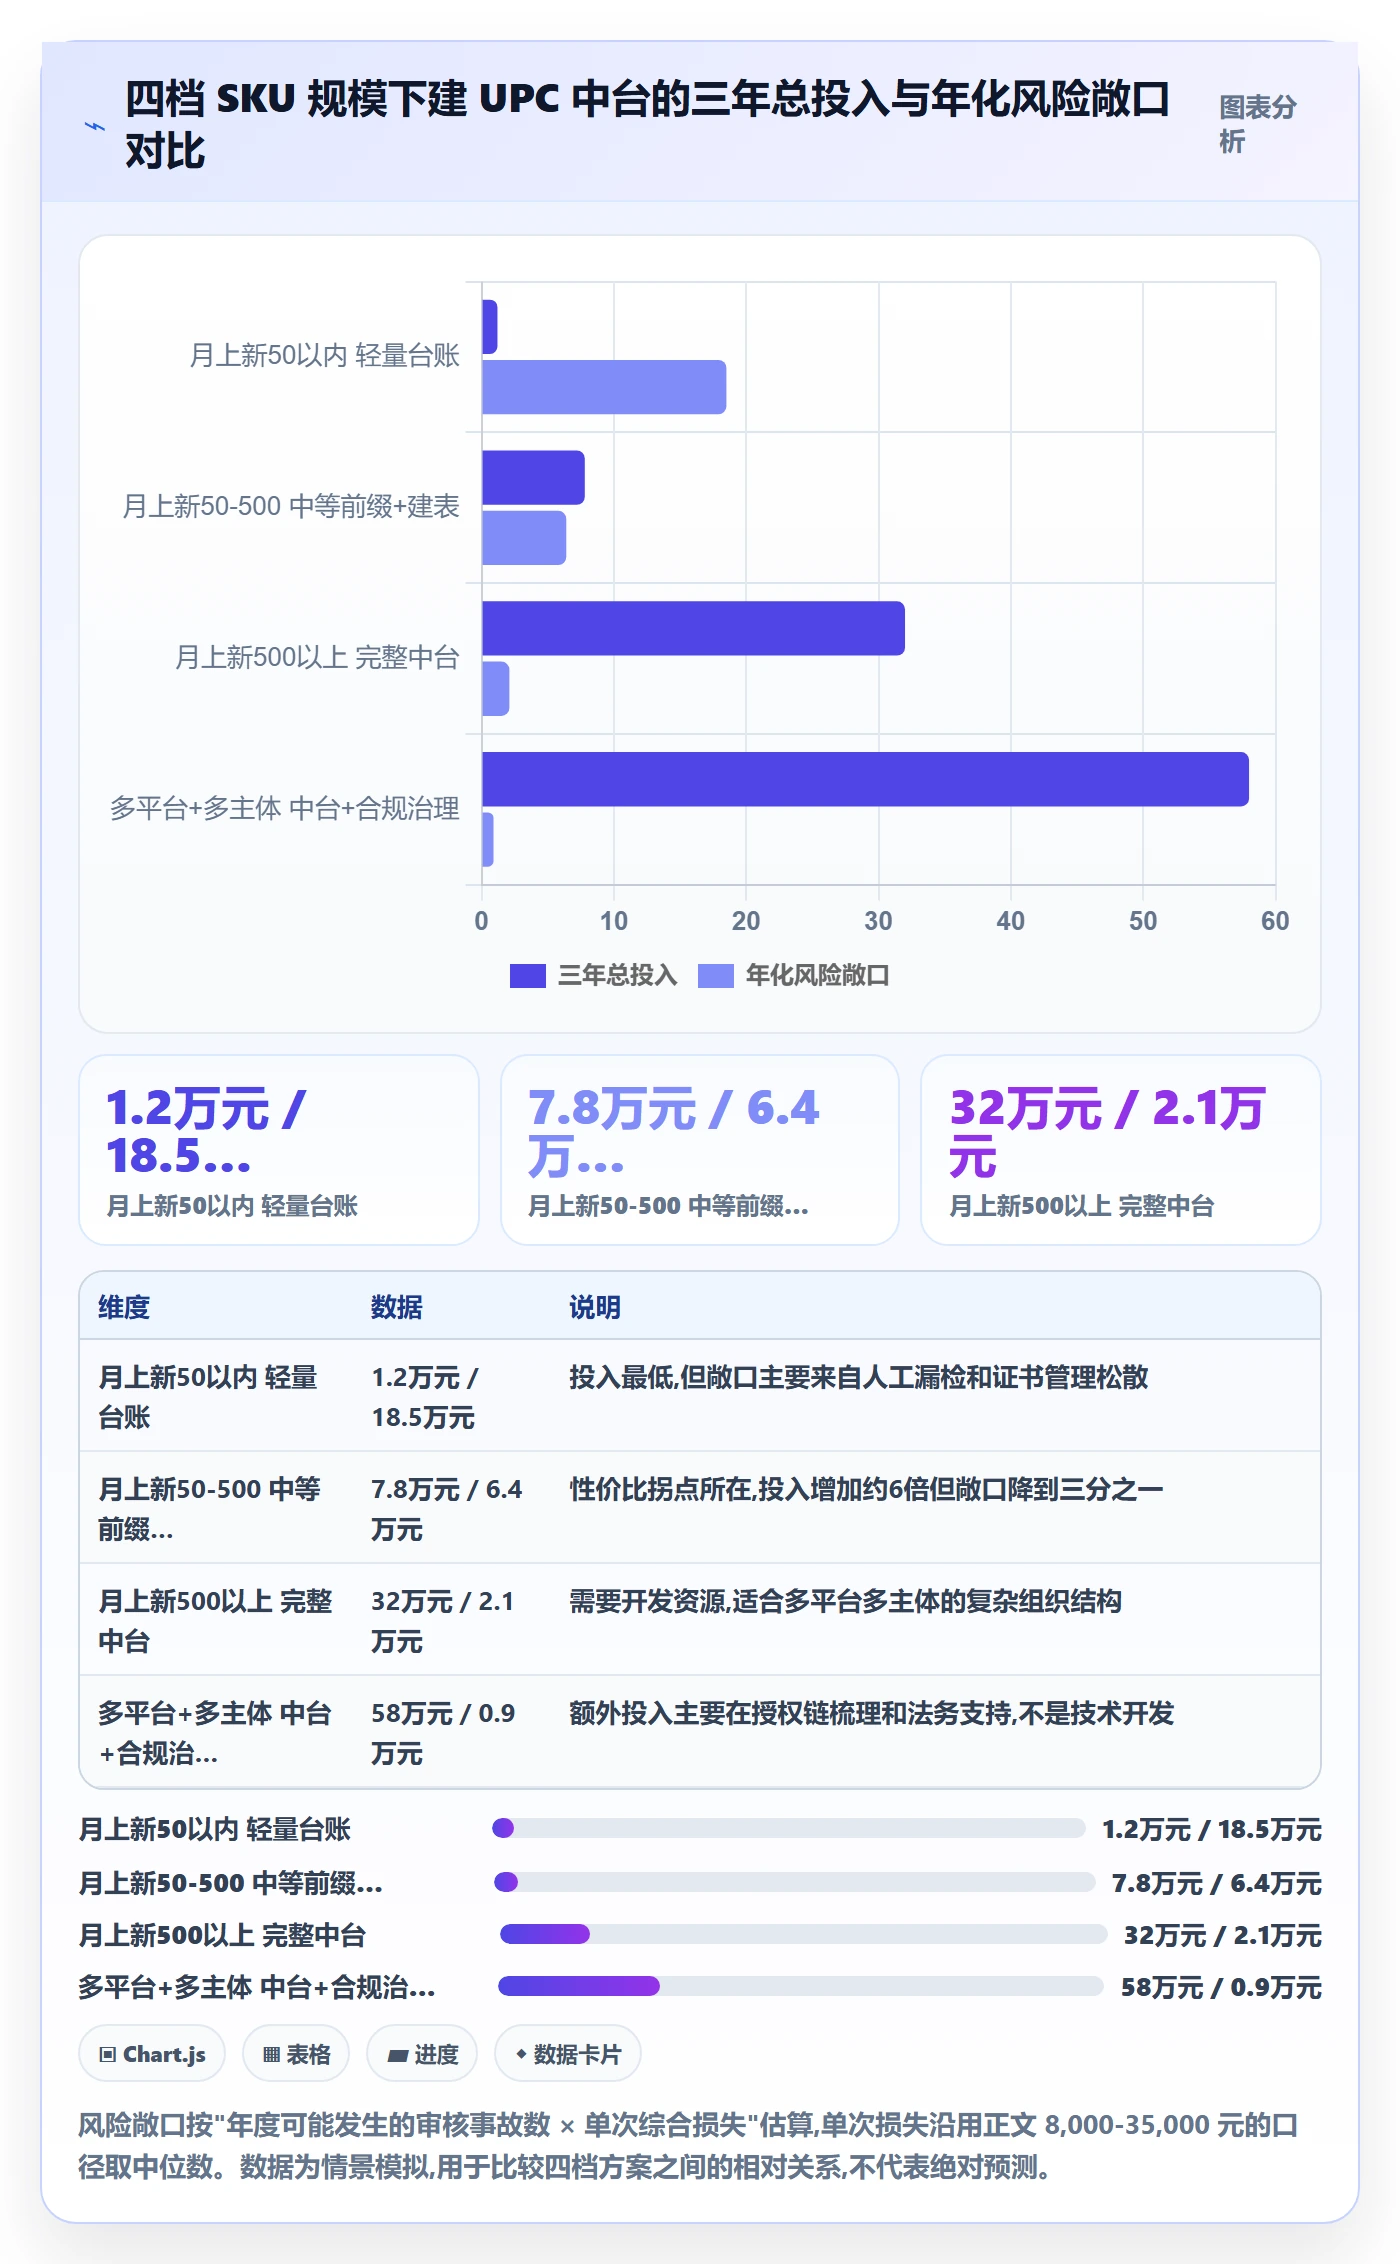Click description 性价比拐点所在
Image resolution: width=1400 pixels, height=2264 pixels.
(866, 1489)
